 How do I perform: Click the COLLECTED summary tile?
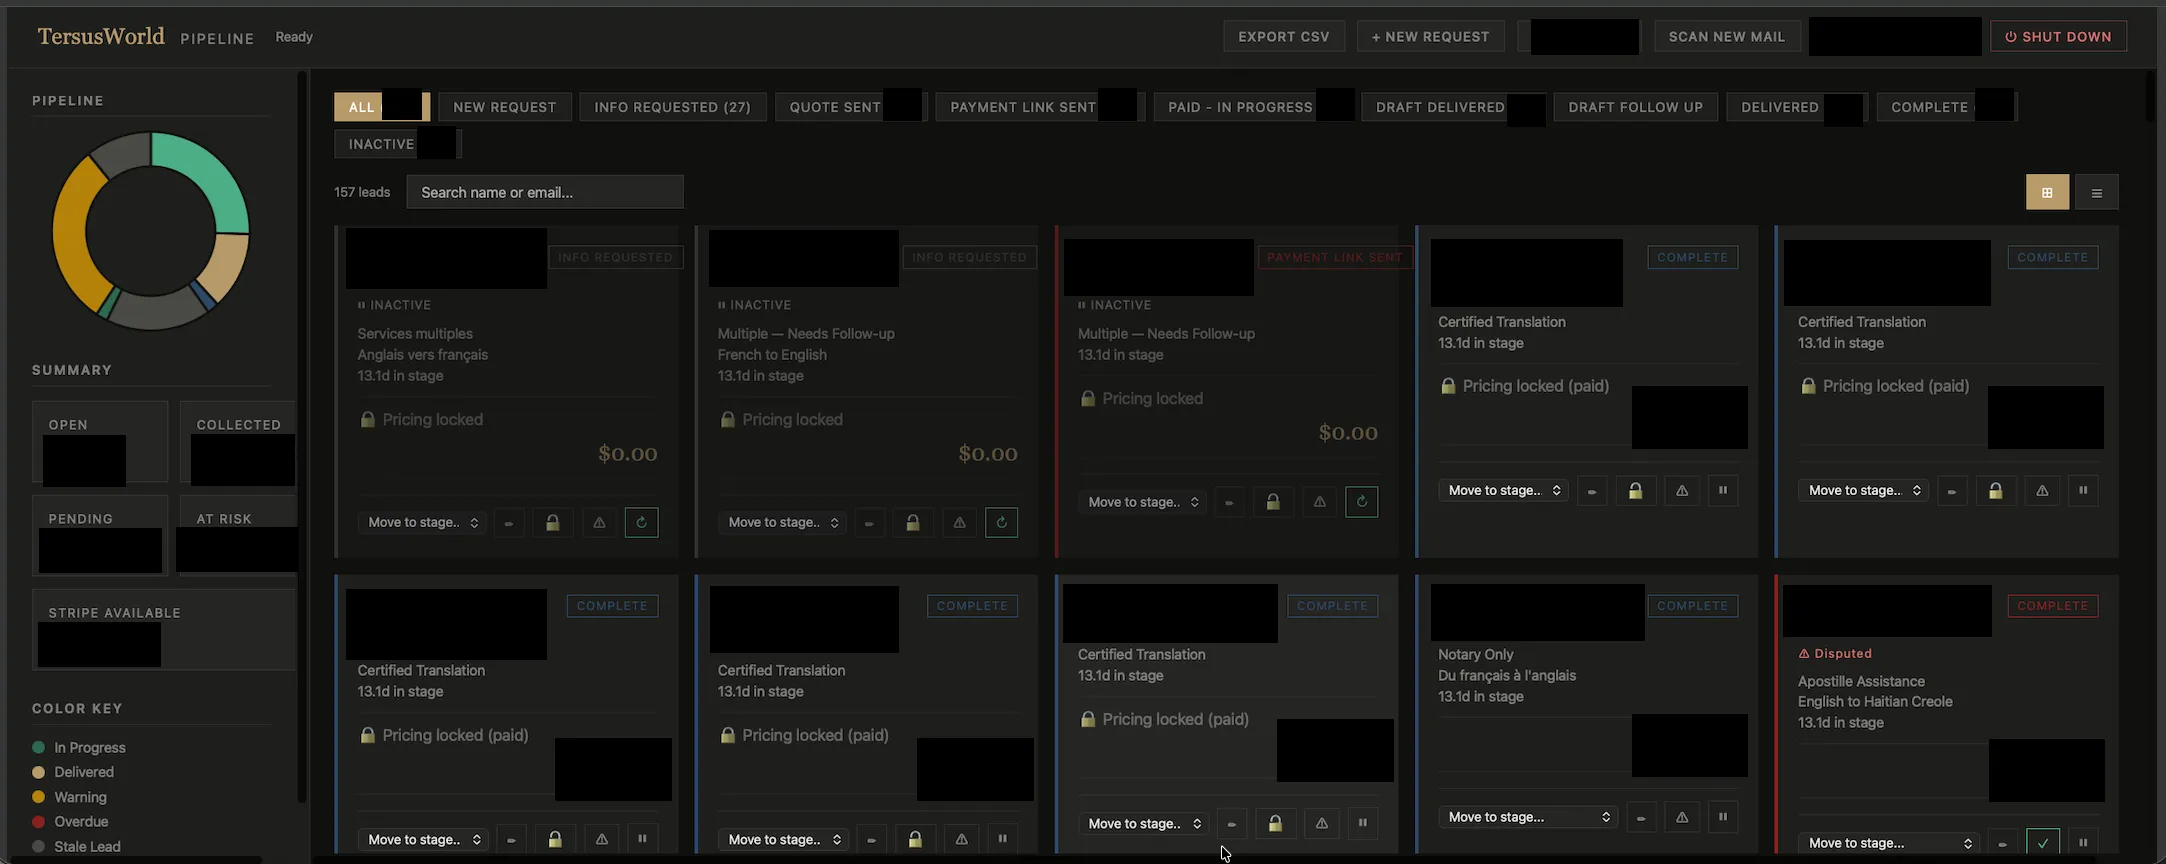(x=238, y=442)
